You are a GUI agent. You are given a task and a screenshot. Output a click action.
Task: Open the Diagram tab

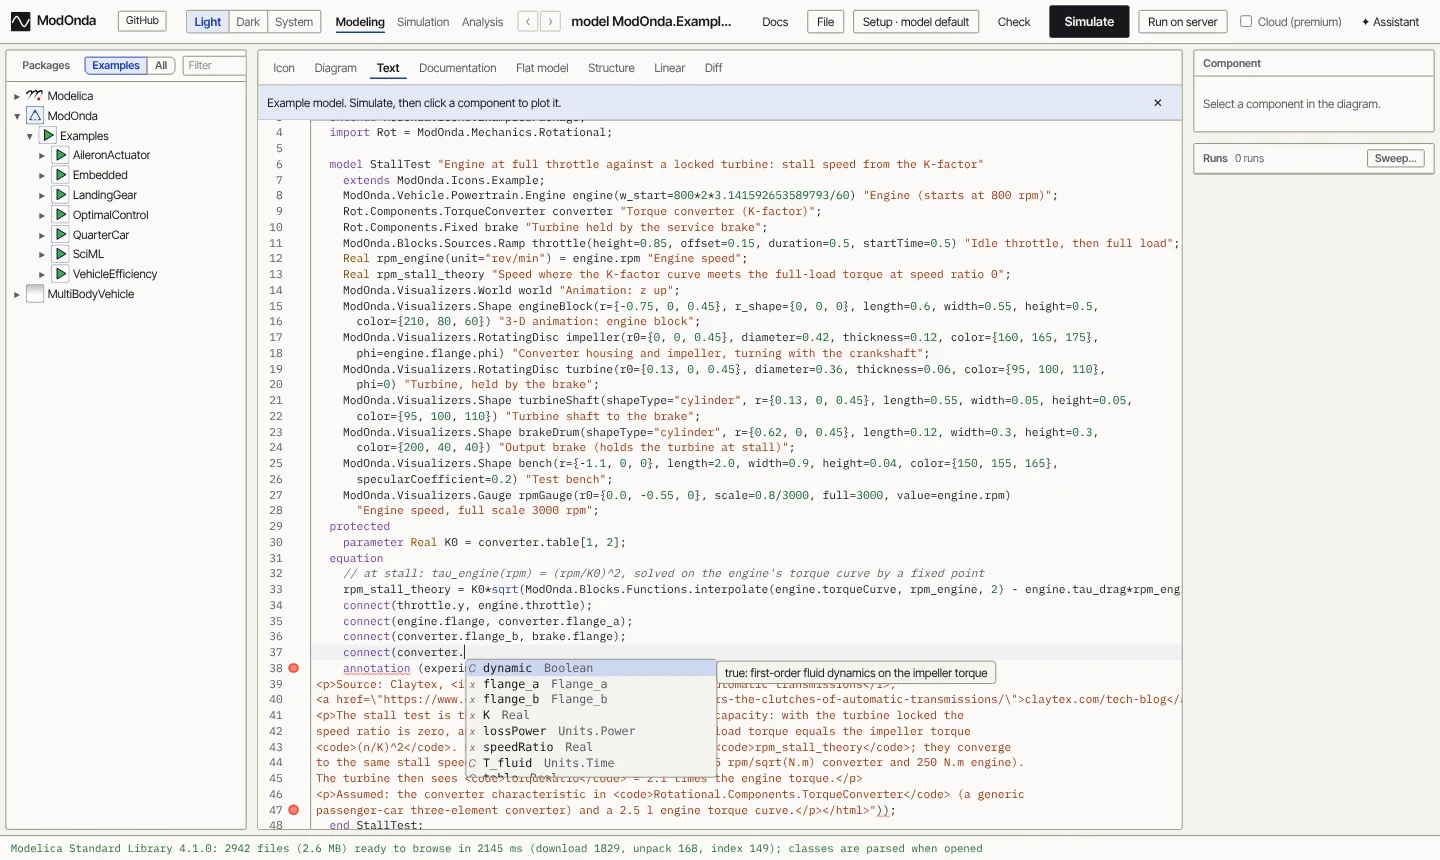click(x=336, y=68)
